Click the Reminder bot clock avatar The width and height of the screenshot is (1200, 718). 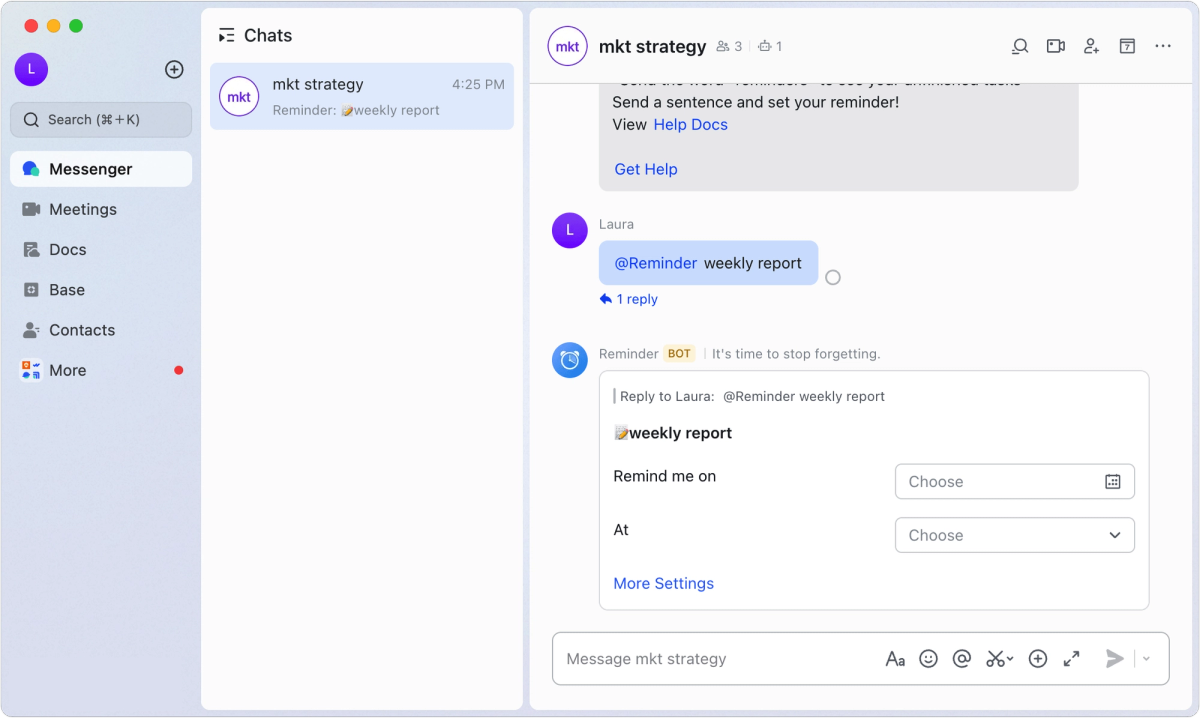(569, 360)
